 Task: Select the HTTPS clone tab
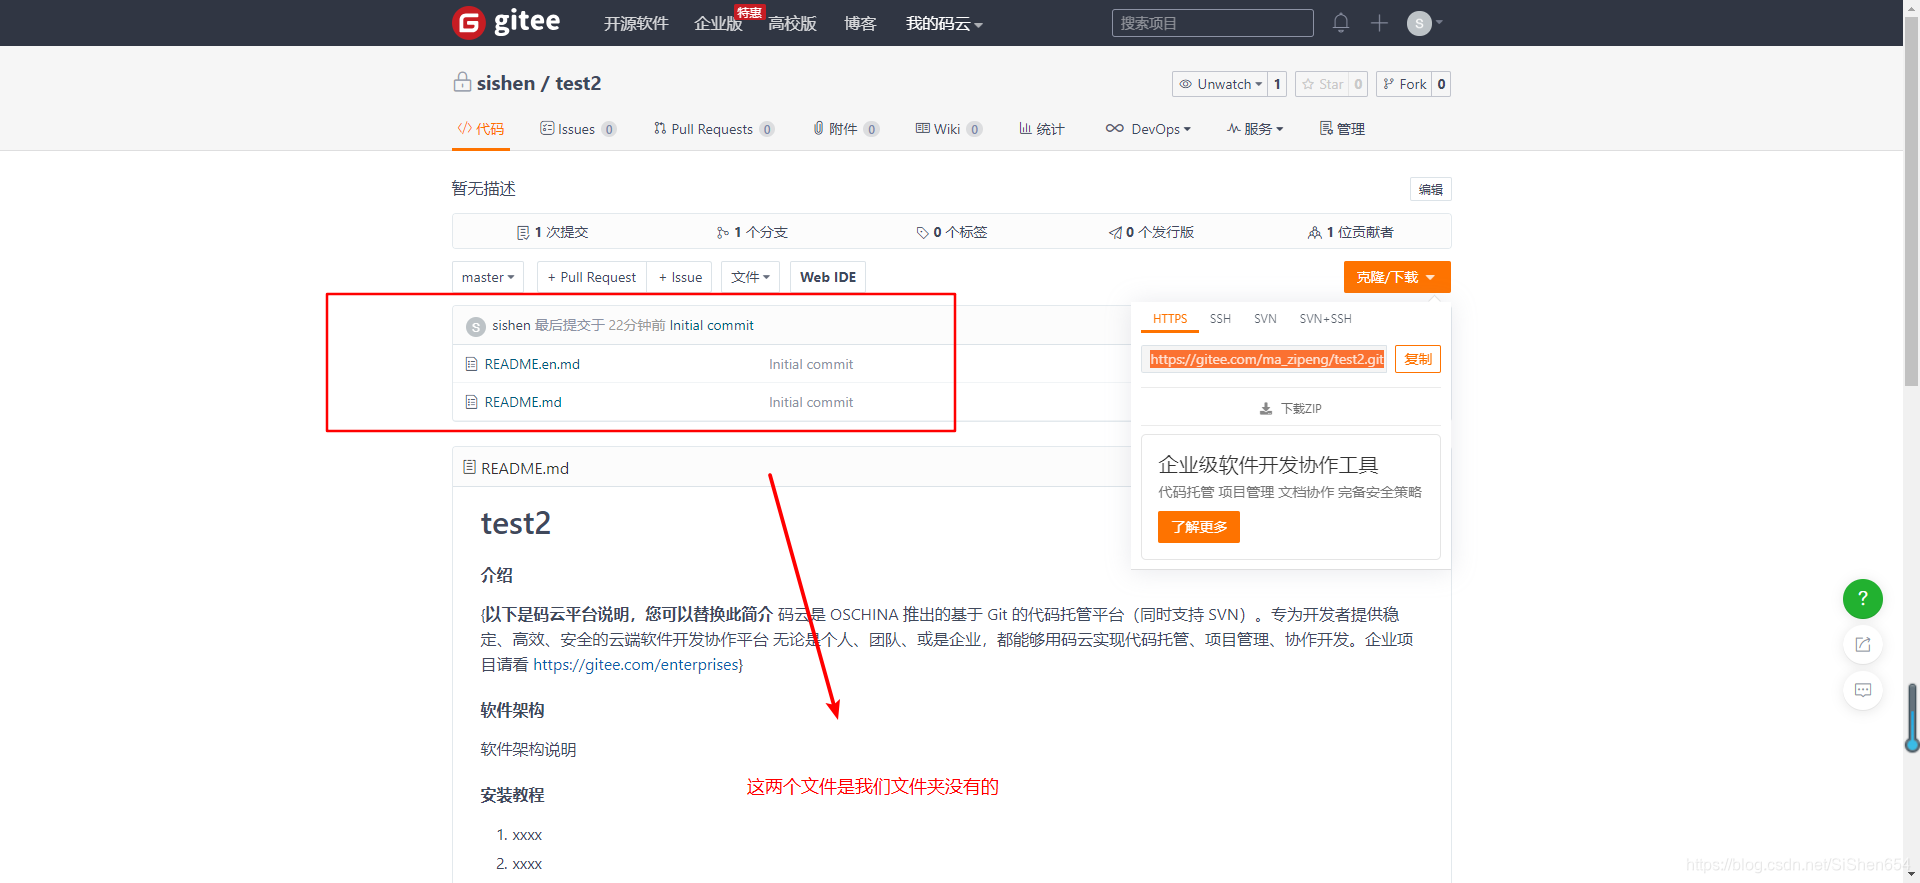(1169, 319)
